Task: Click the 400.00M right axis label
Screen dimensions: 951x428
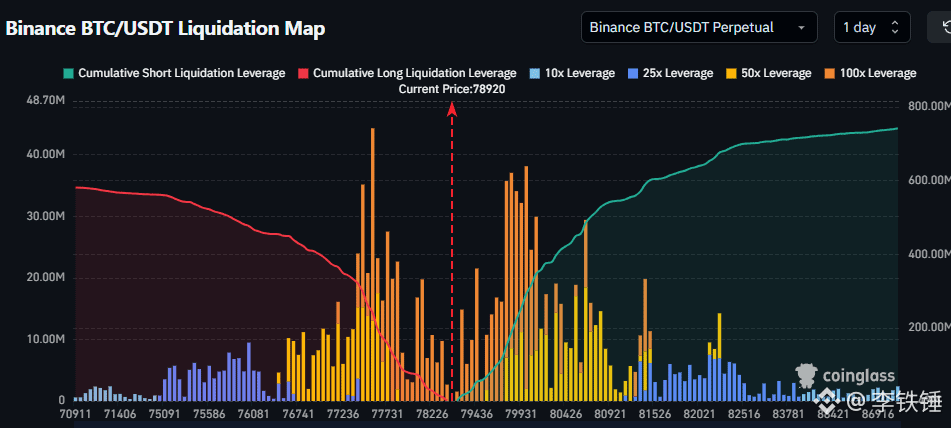Action: pos(930,253)
